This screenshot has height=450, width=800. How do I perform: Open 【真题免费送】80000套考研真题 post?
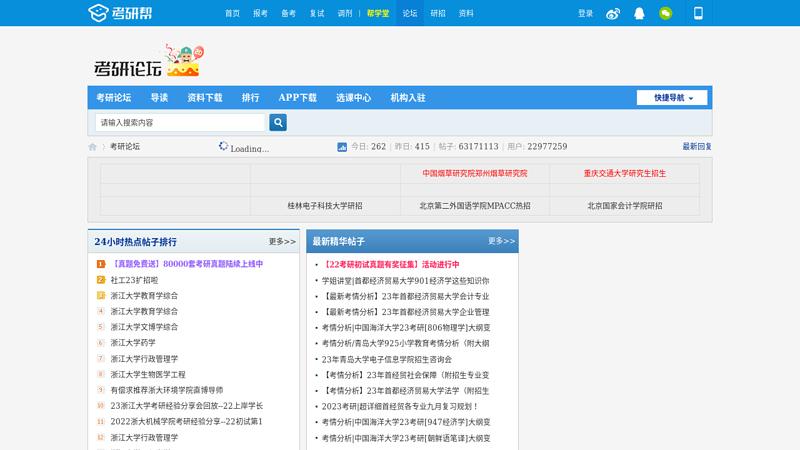[187, 264]
